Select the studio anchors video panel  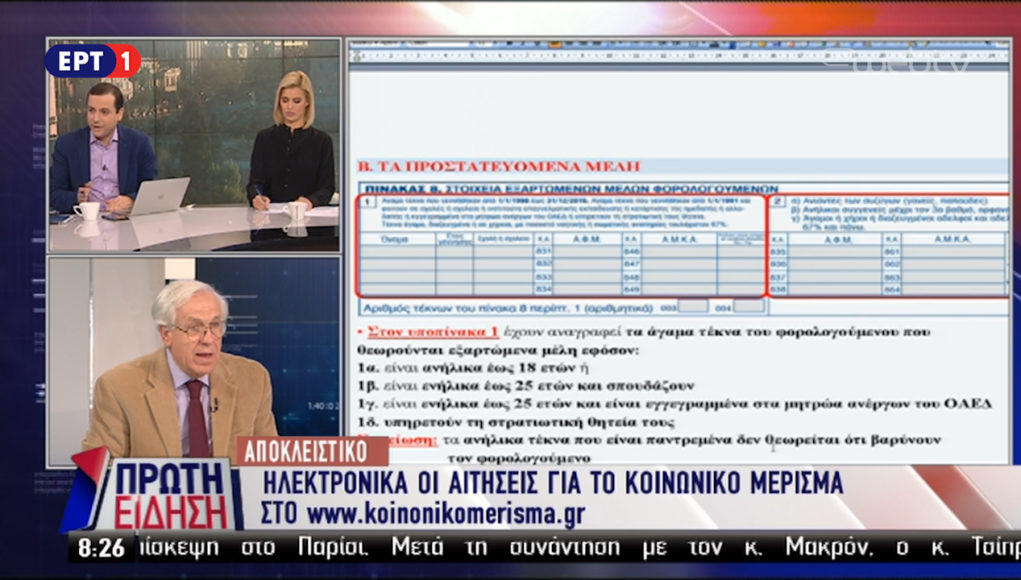click(194, 146)
